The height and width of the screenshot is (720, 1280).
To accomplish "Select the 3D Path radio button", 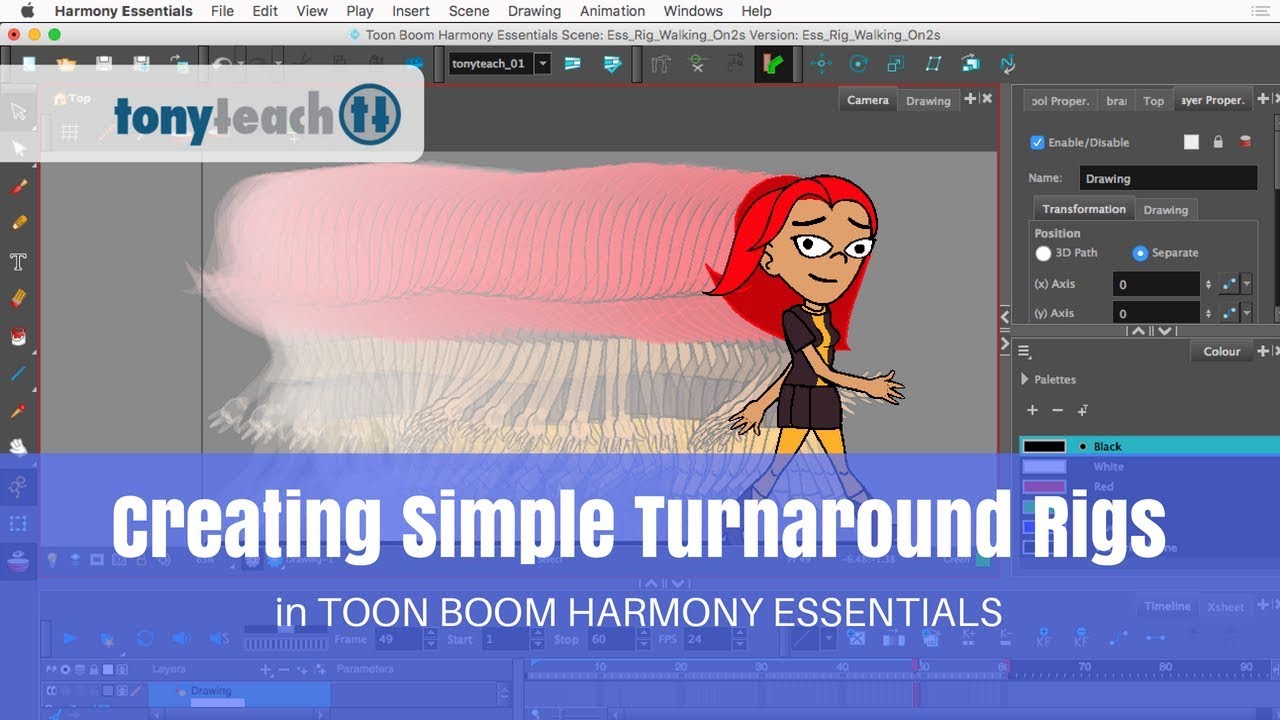I will pos(1043,253).
